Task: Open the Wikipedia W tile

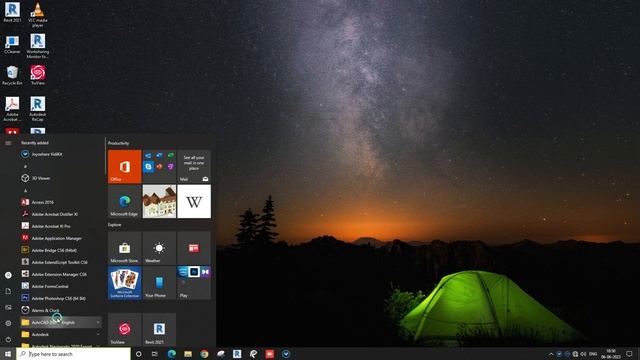Action: pyautogui.click(x=194, y=201)
